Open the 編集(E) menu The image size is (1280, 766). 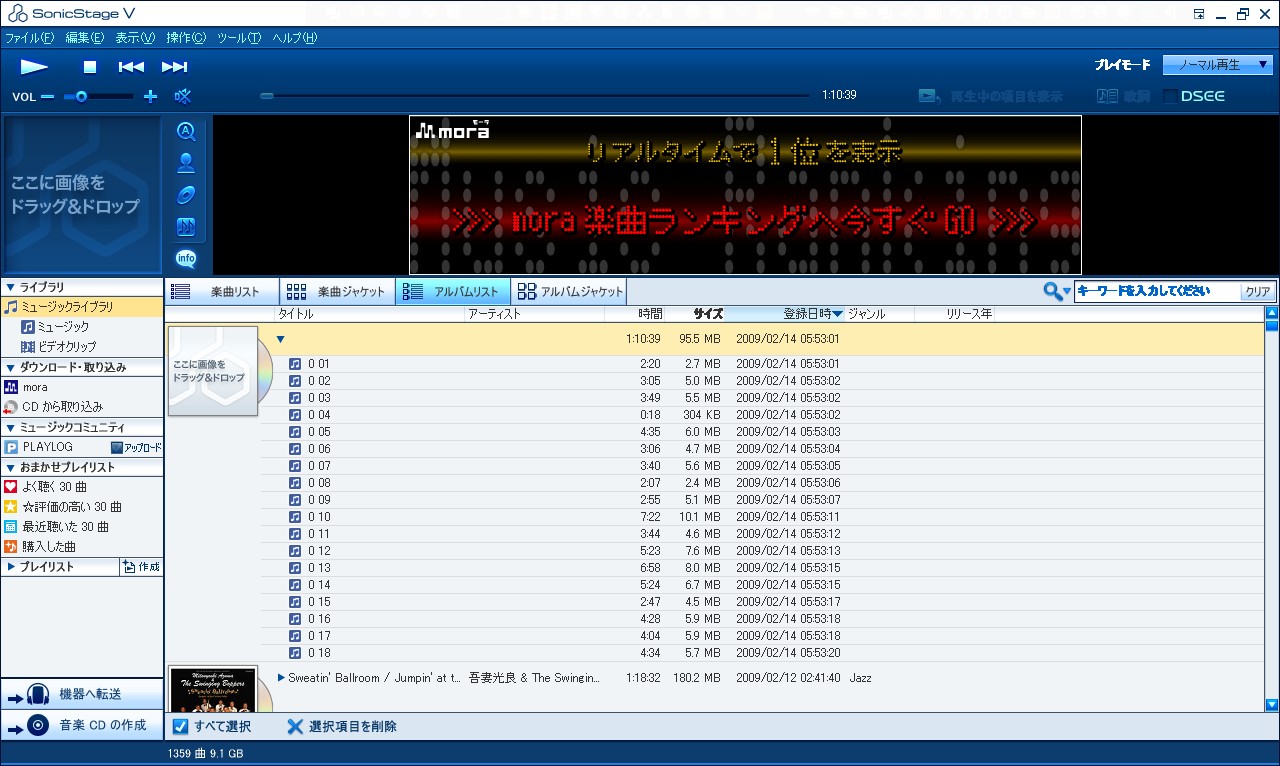point(84,38)
